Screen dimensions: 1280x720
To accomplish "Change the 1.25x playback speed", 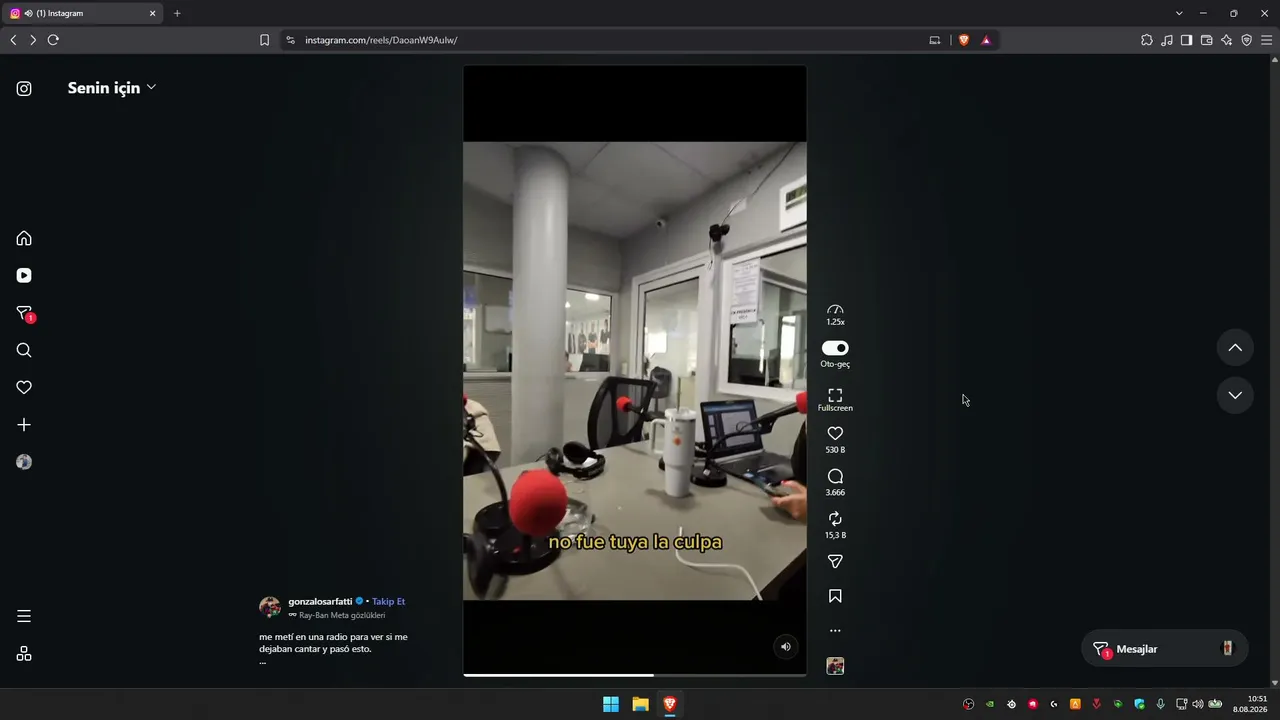I will click(835, 315).
